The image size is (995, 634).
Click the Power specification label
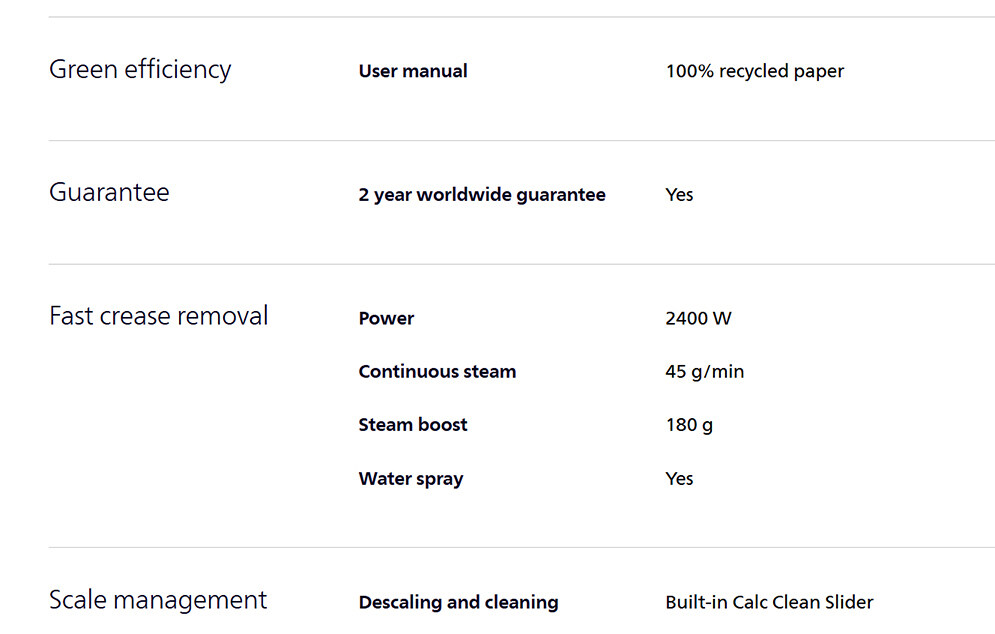pos(386,318)
